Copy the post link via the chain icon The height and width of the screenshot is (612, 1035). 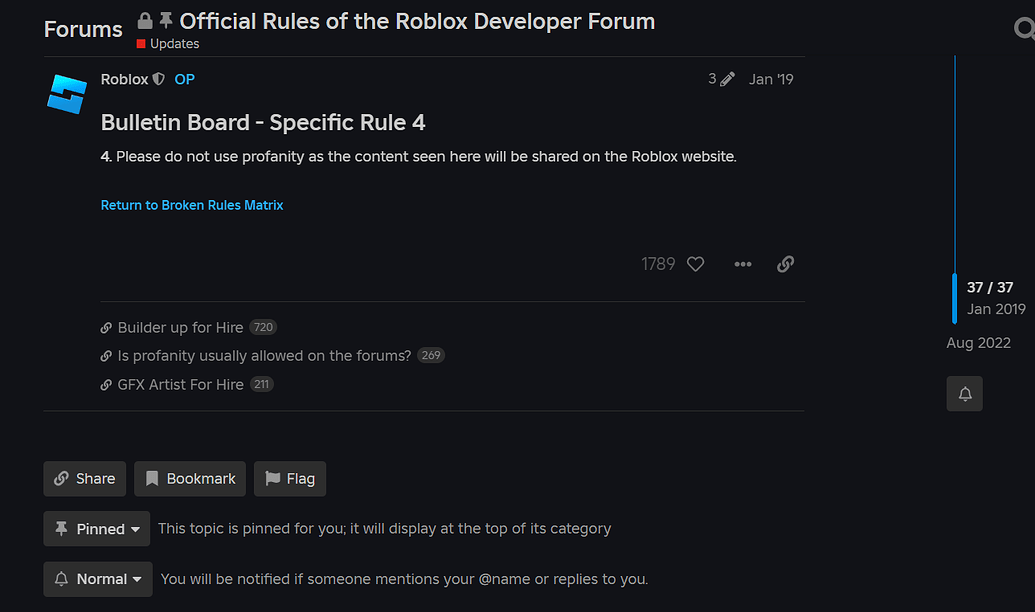coord(785,263)
